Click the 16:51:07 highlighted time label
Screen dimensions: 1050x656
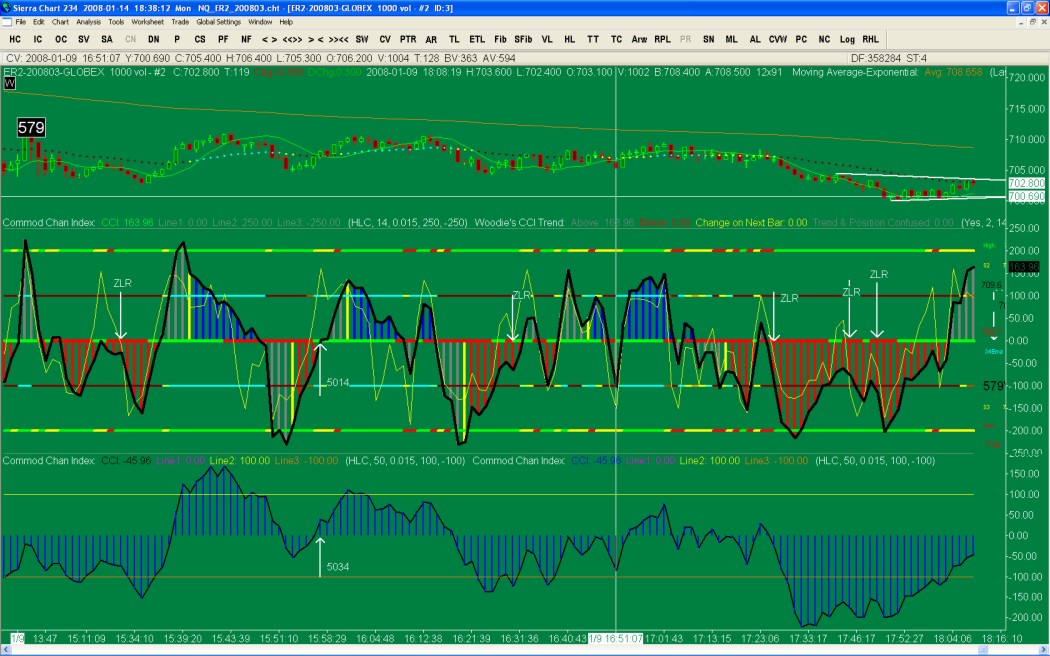pyautogui.click(x=615, y=639)
